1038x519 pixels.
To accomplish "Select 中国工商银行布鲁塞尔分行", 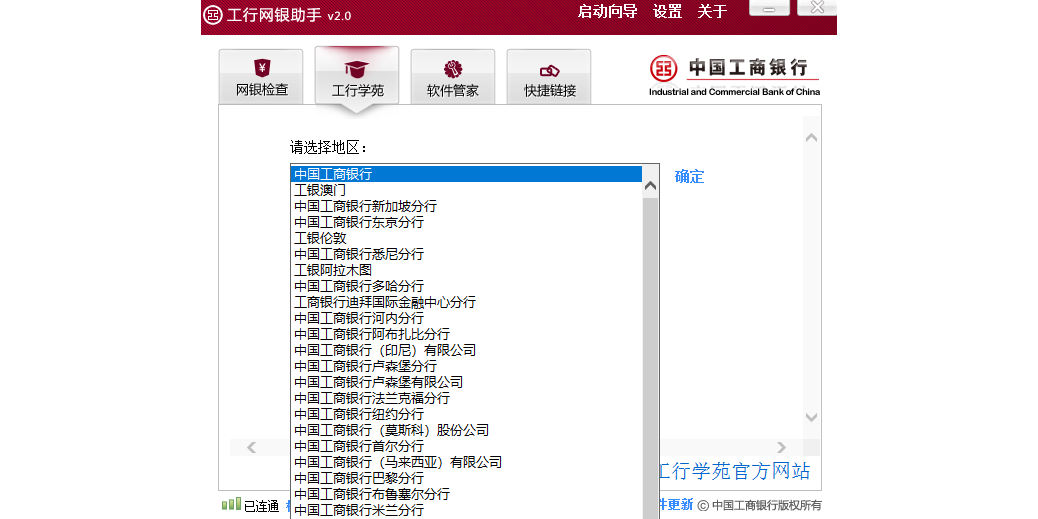I will tap(466, 494).
